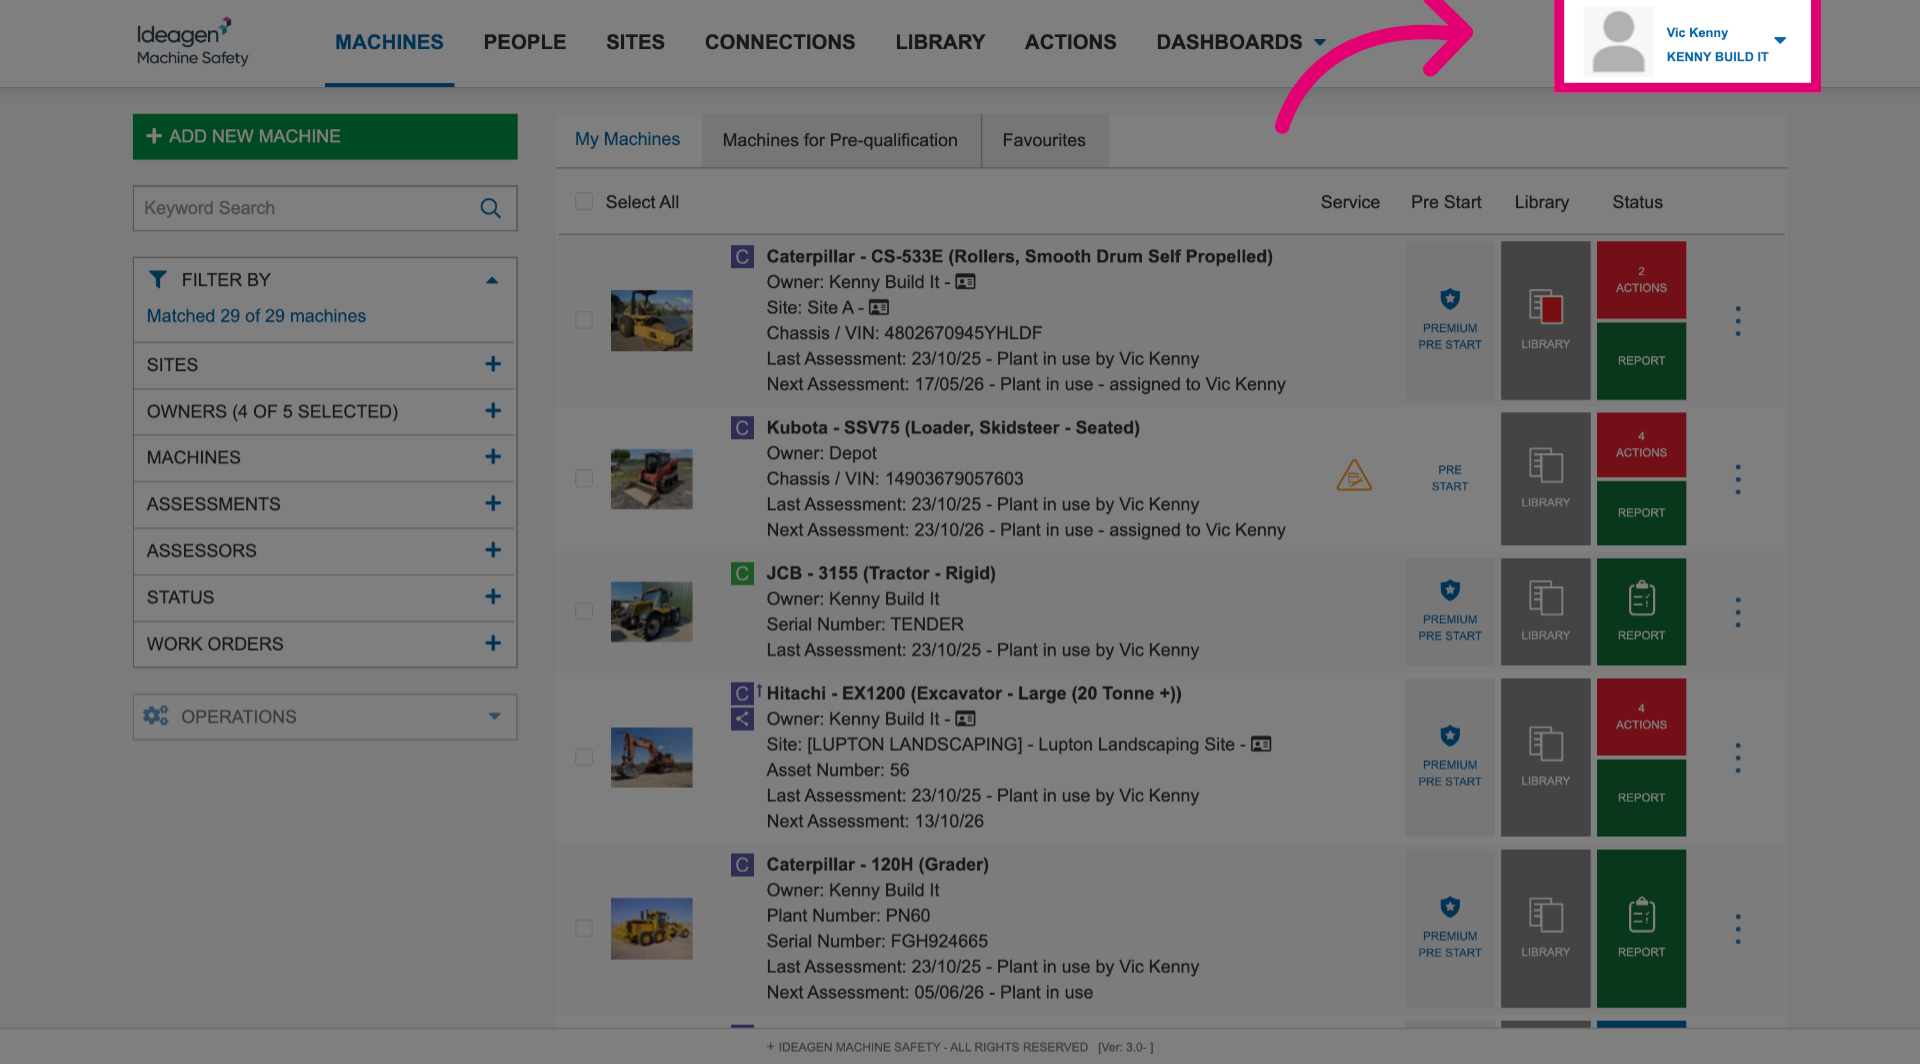Screen dimensions: 1920x1064
Task: Open the Ideagen Machine Safety logo
Action: [192, 42]
